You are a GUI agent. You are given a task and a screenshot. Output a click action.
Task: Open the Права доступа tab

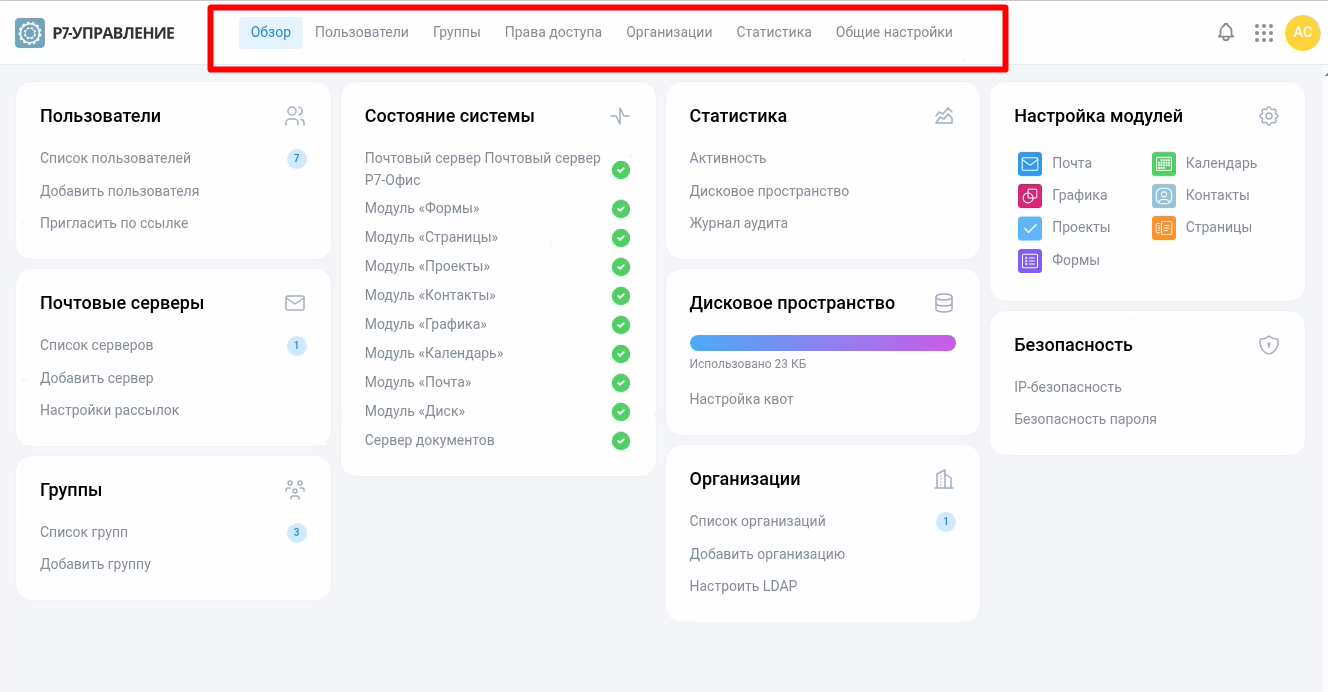coord(553,32)
